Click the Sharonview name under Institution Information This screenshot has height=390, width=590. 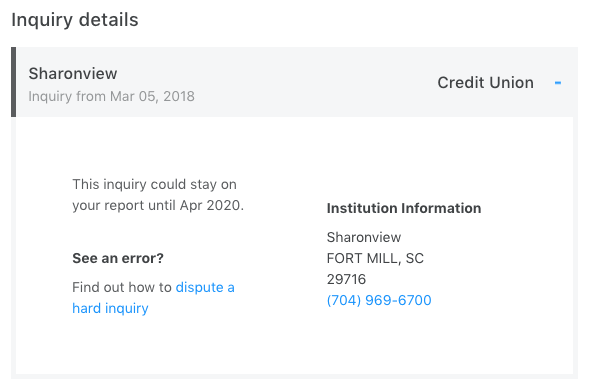coord(364,237)
